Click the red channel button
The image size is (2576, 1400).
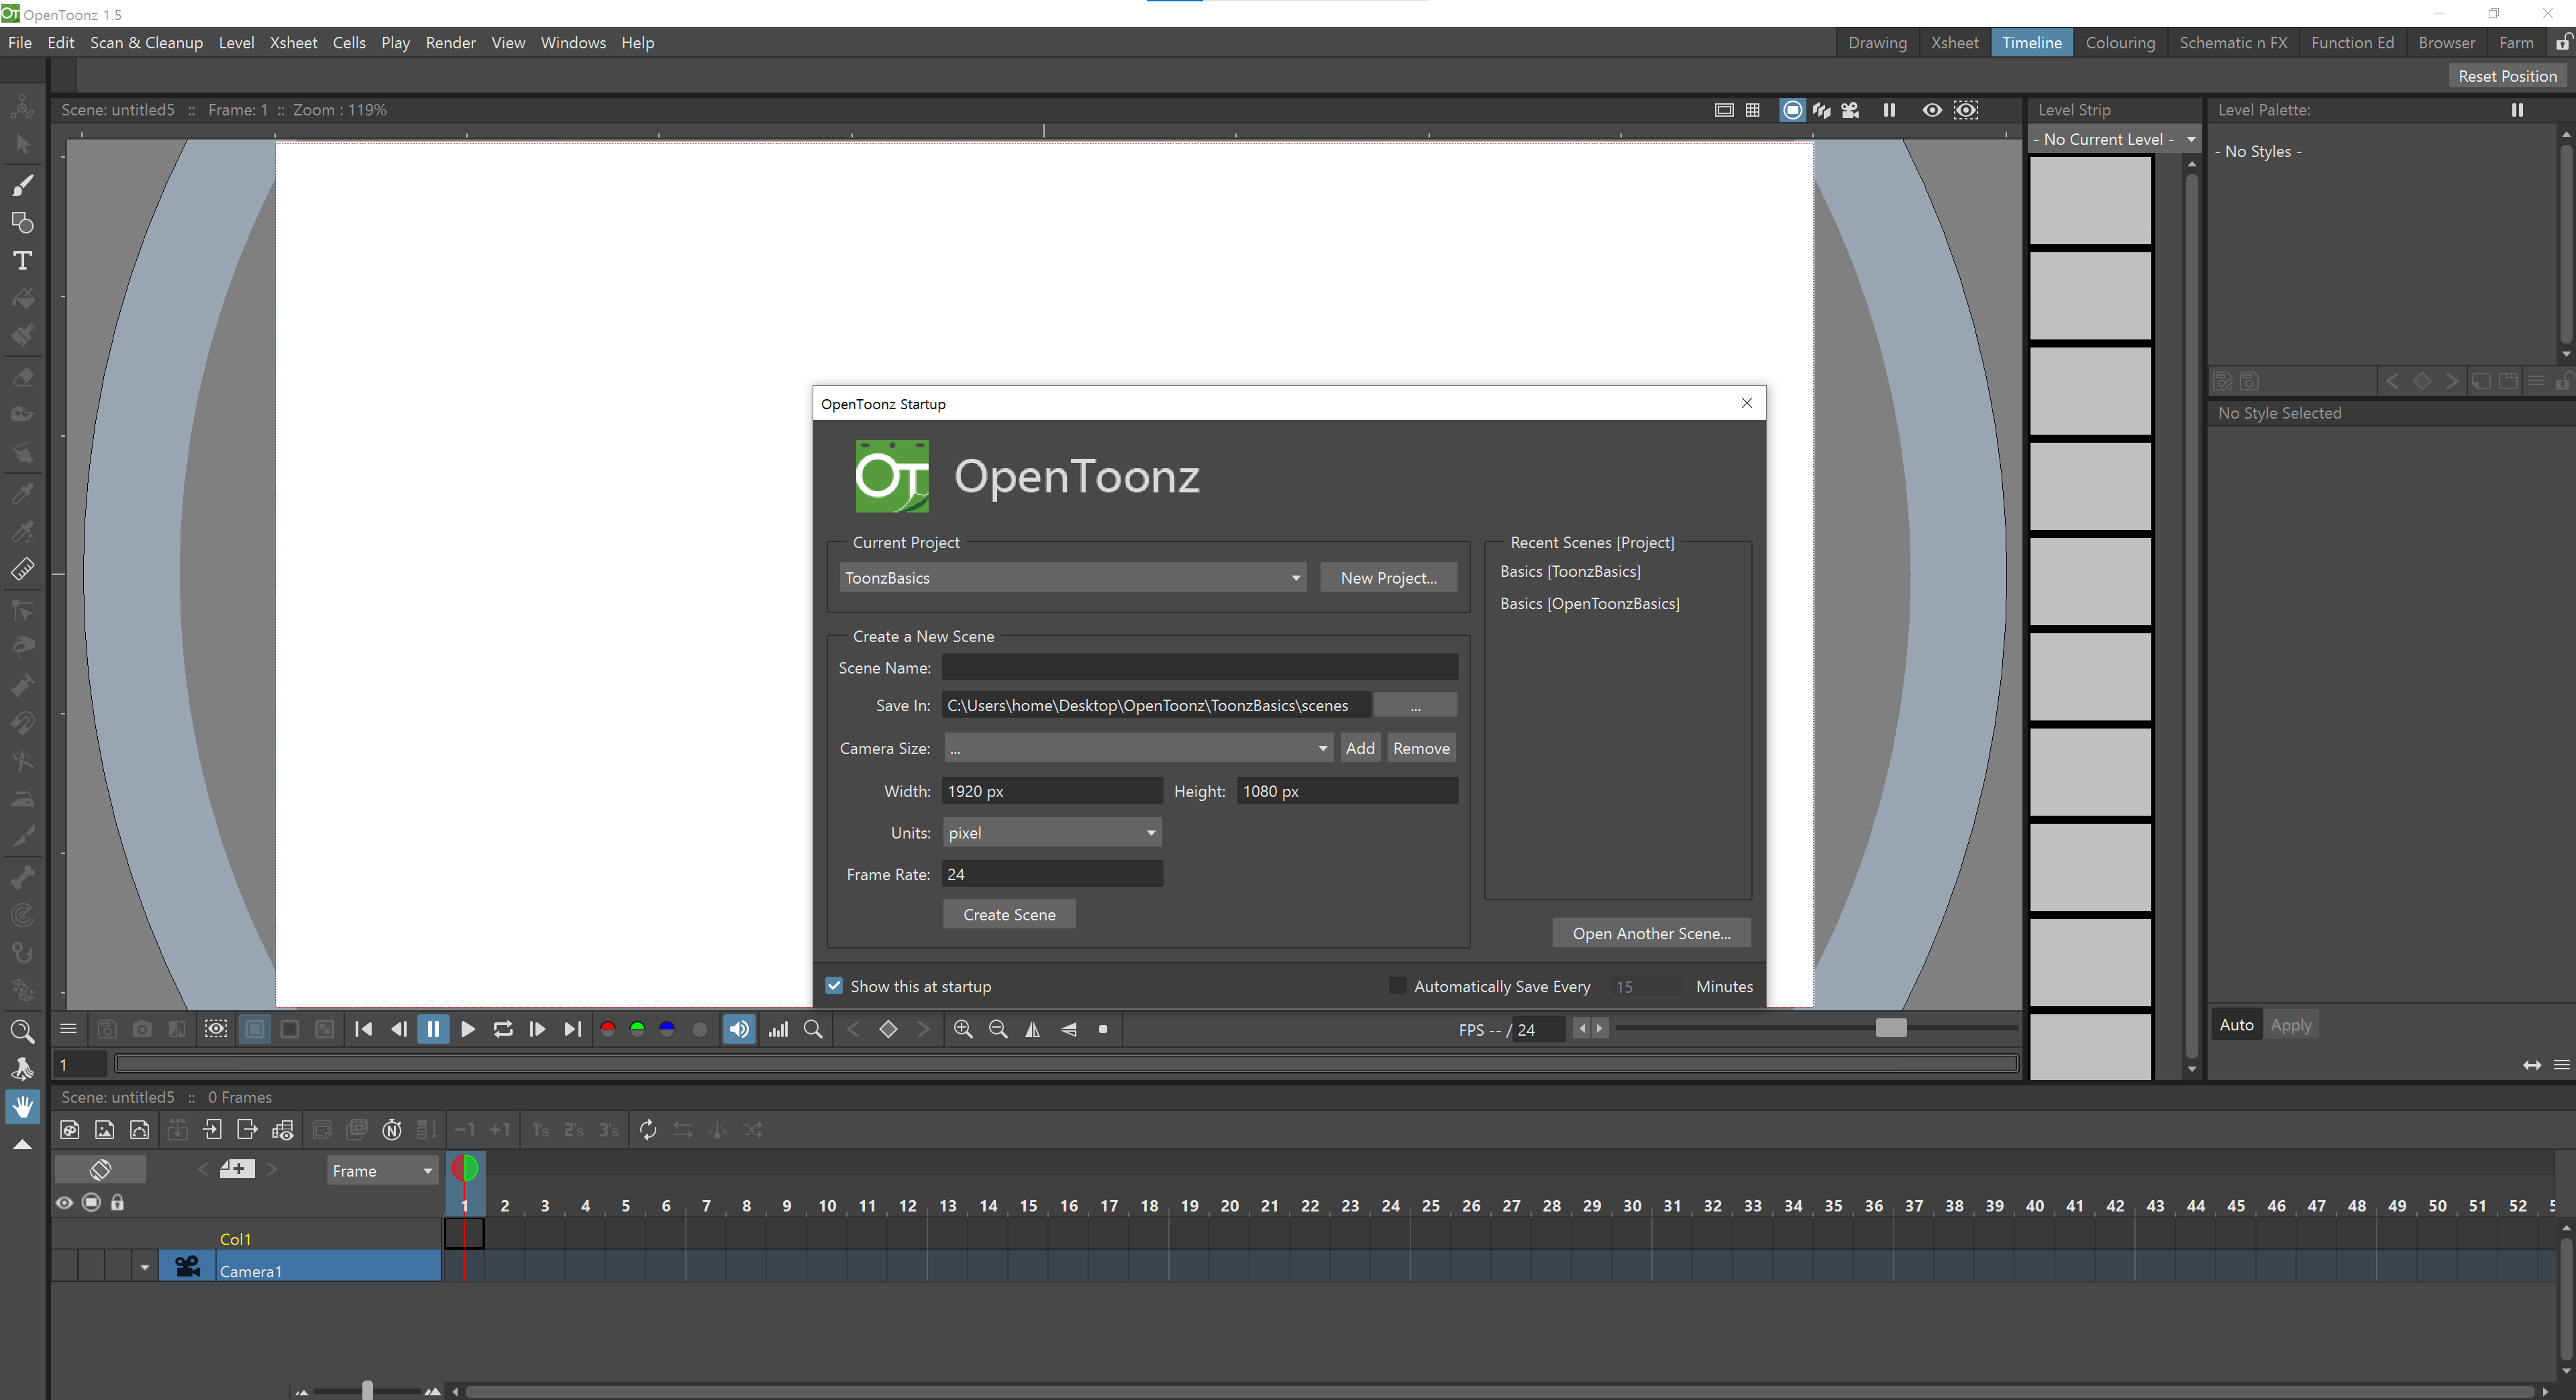point(607,1029)
